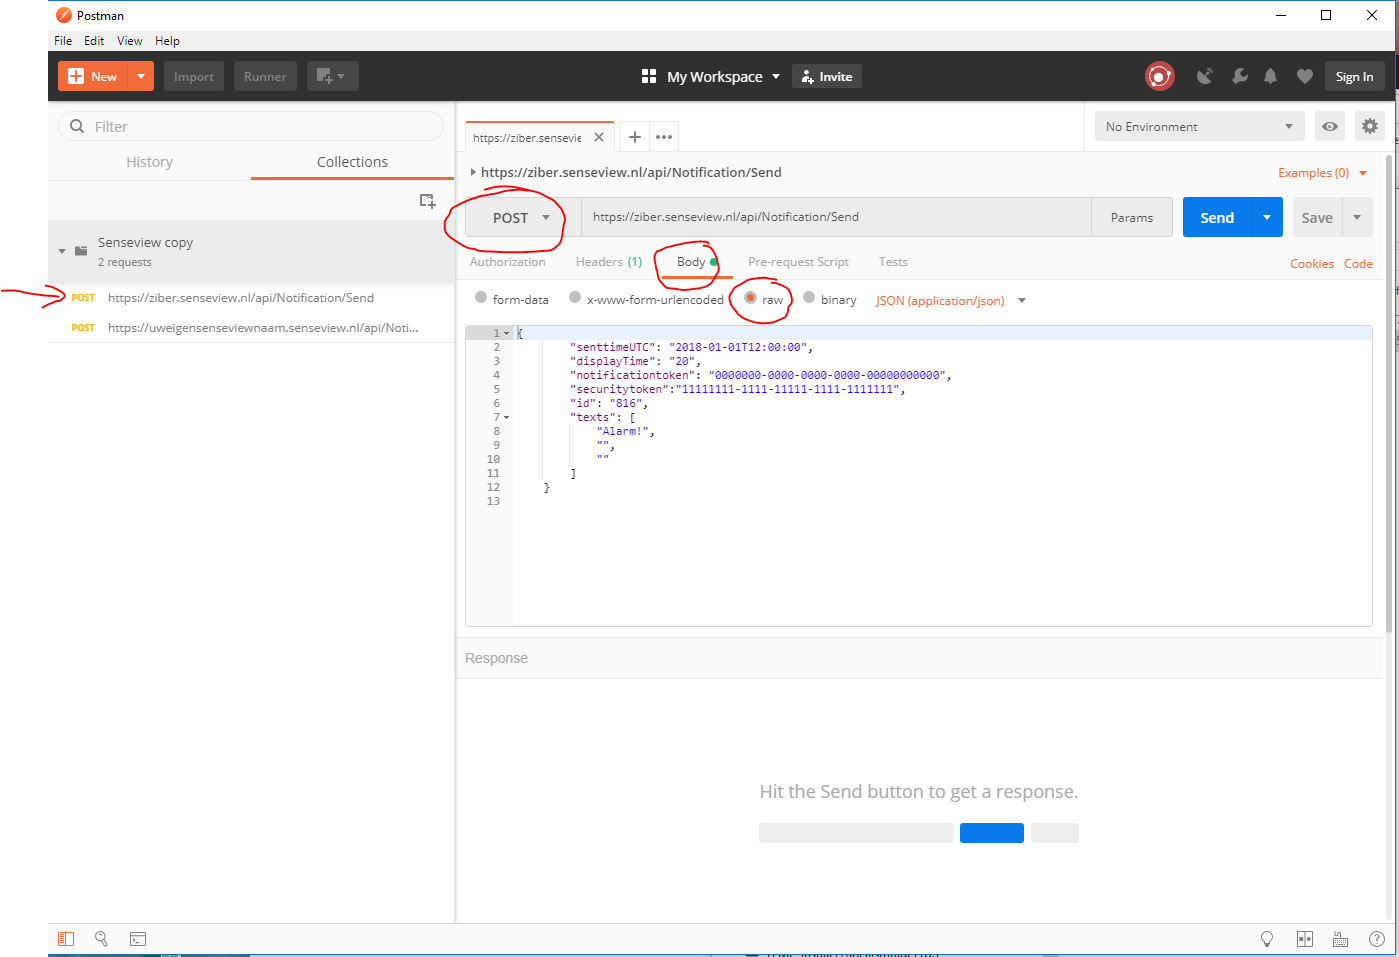Open the Headers (1) tab
The height and width of the screenshot is (957, 1399).
click(x=609, y=262)
